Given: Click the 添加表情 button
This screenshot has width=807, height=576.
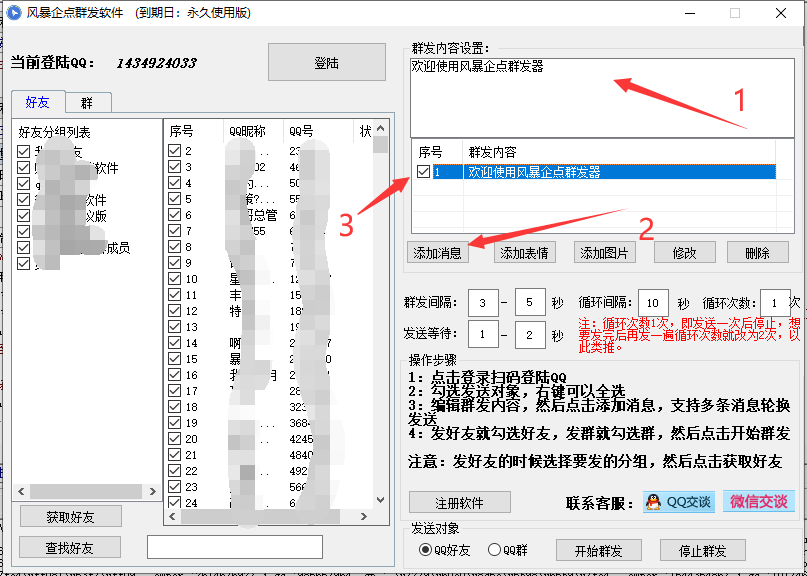Looking at the screenshot, I should pos(524,252).
